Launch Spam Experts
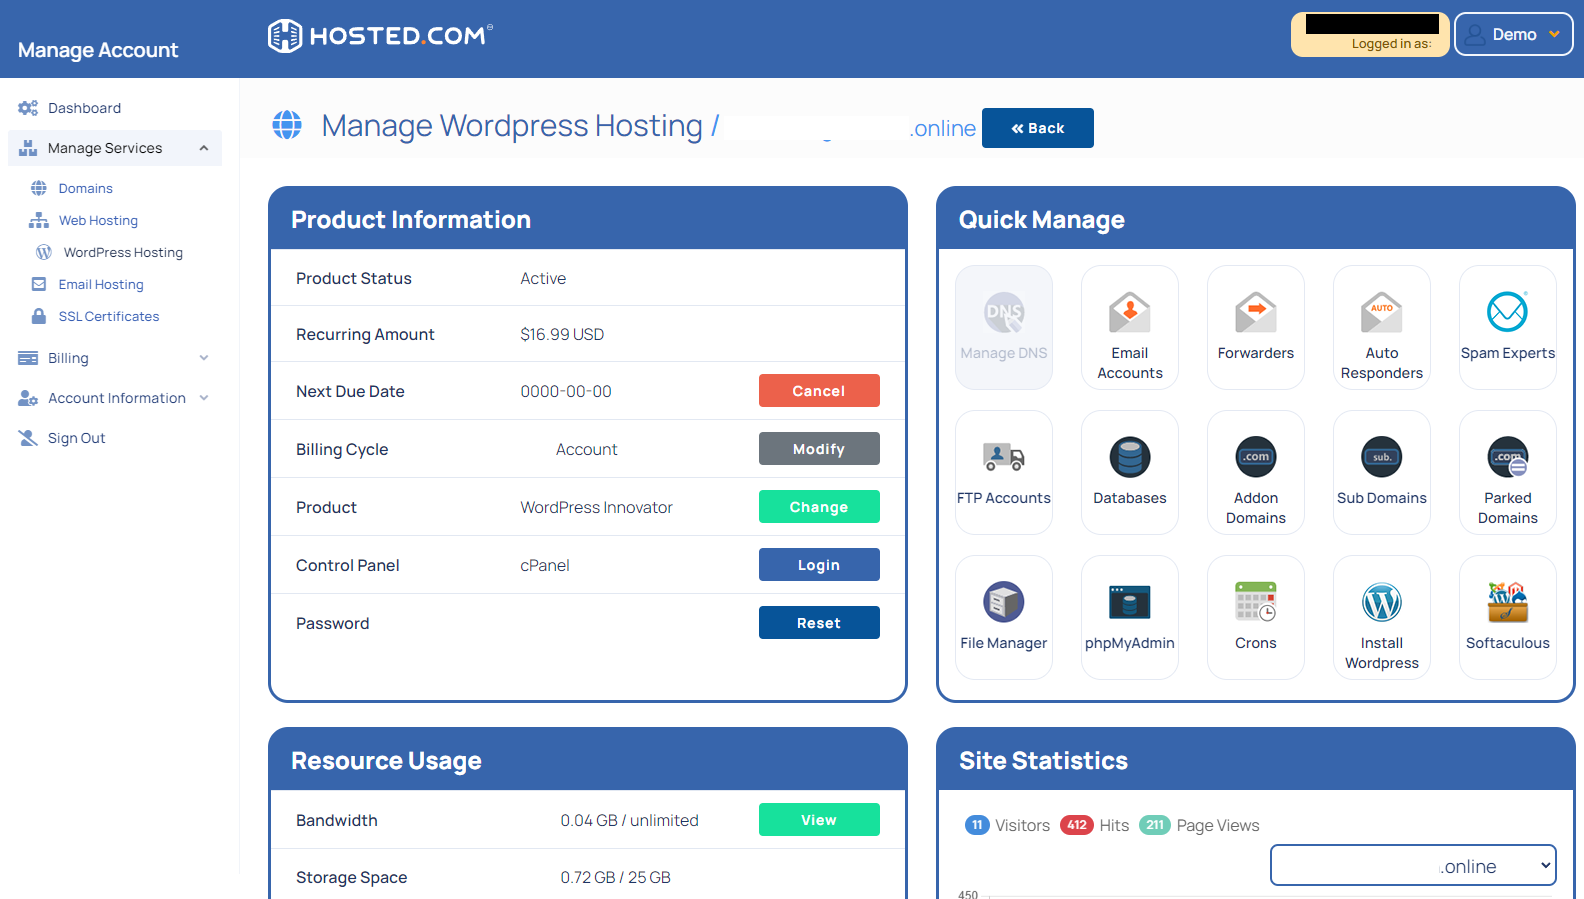Screen dimensions: 1584x899 1507,327
